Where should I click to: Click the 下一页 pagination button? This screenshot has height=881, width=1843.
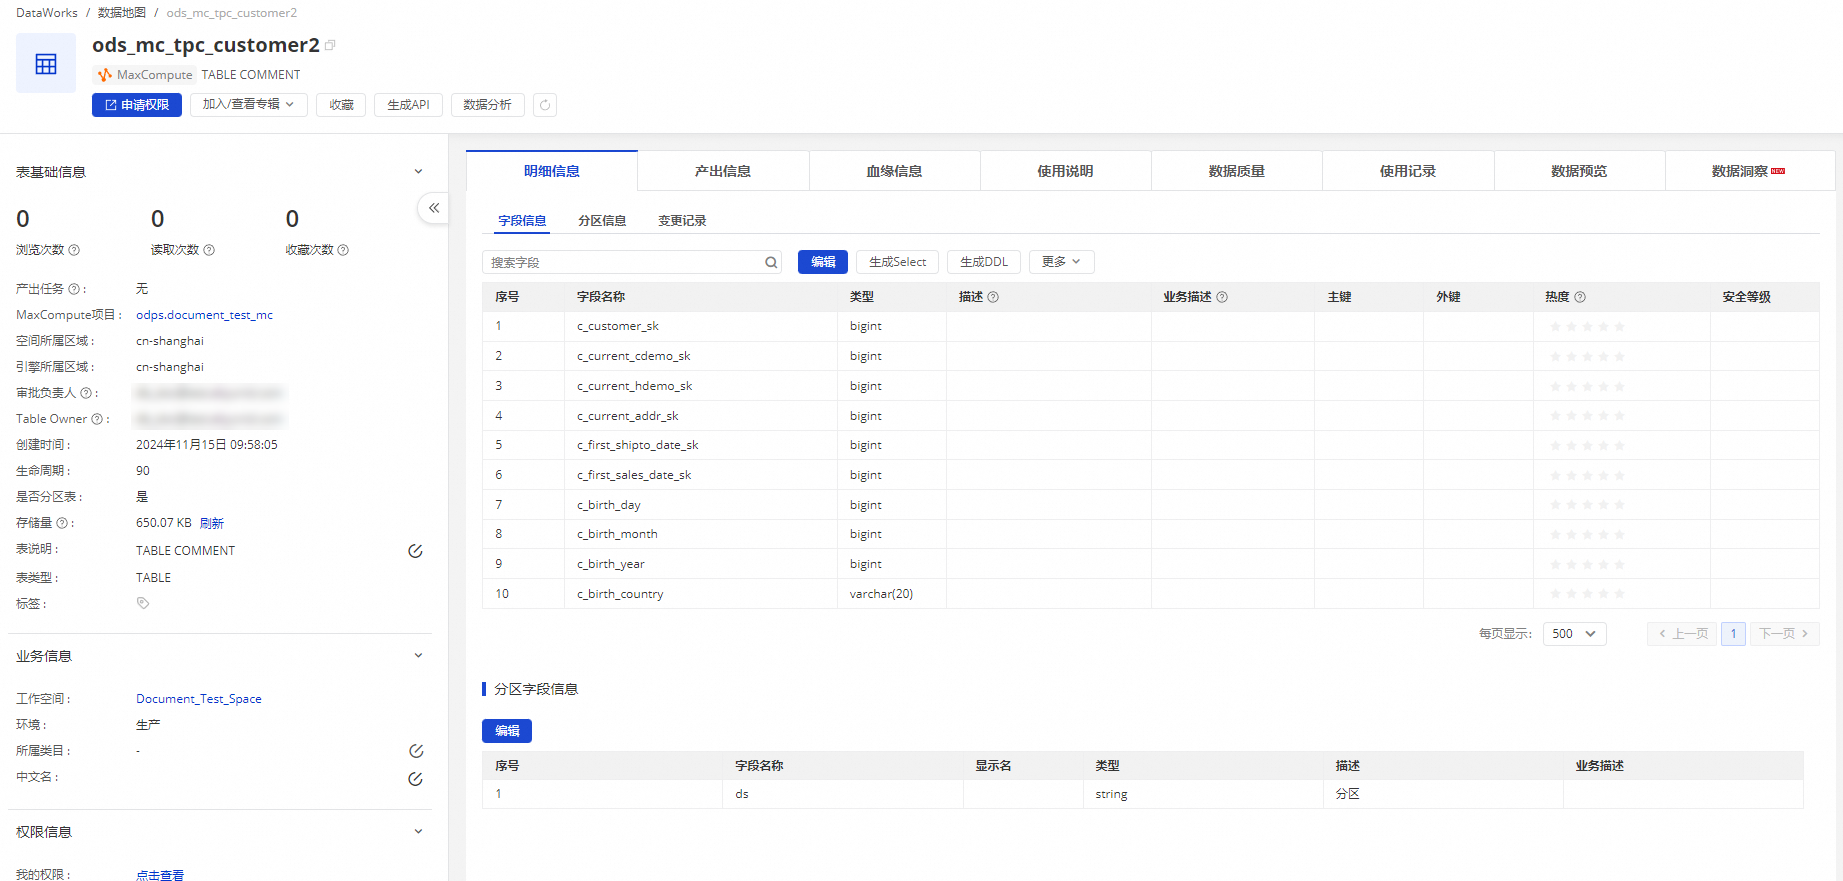1784,634
